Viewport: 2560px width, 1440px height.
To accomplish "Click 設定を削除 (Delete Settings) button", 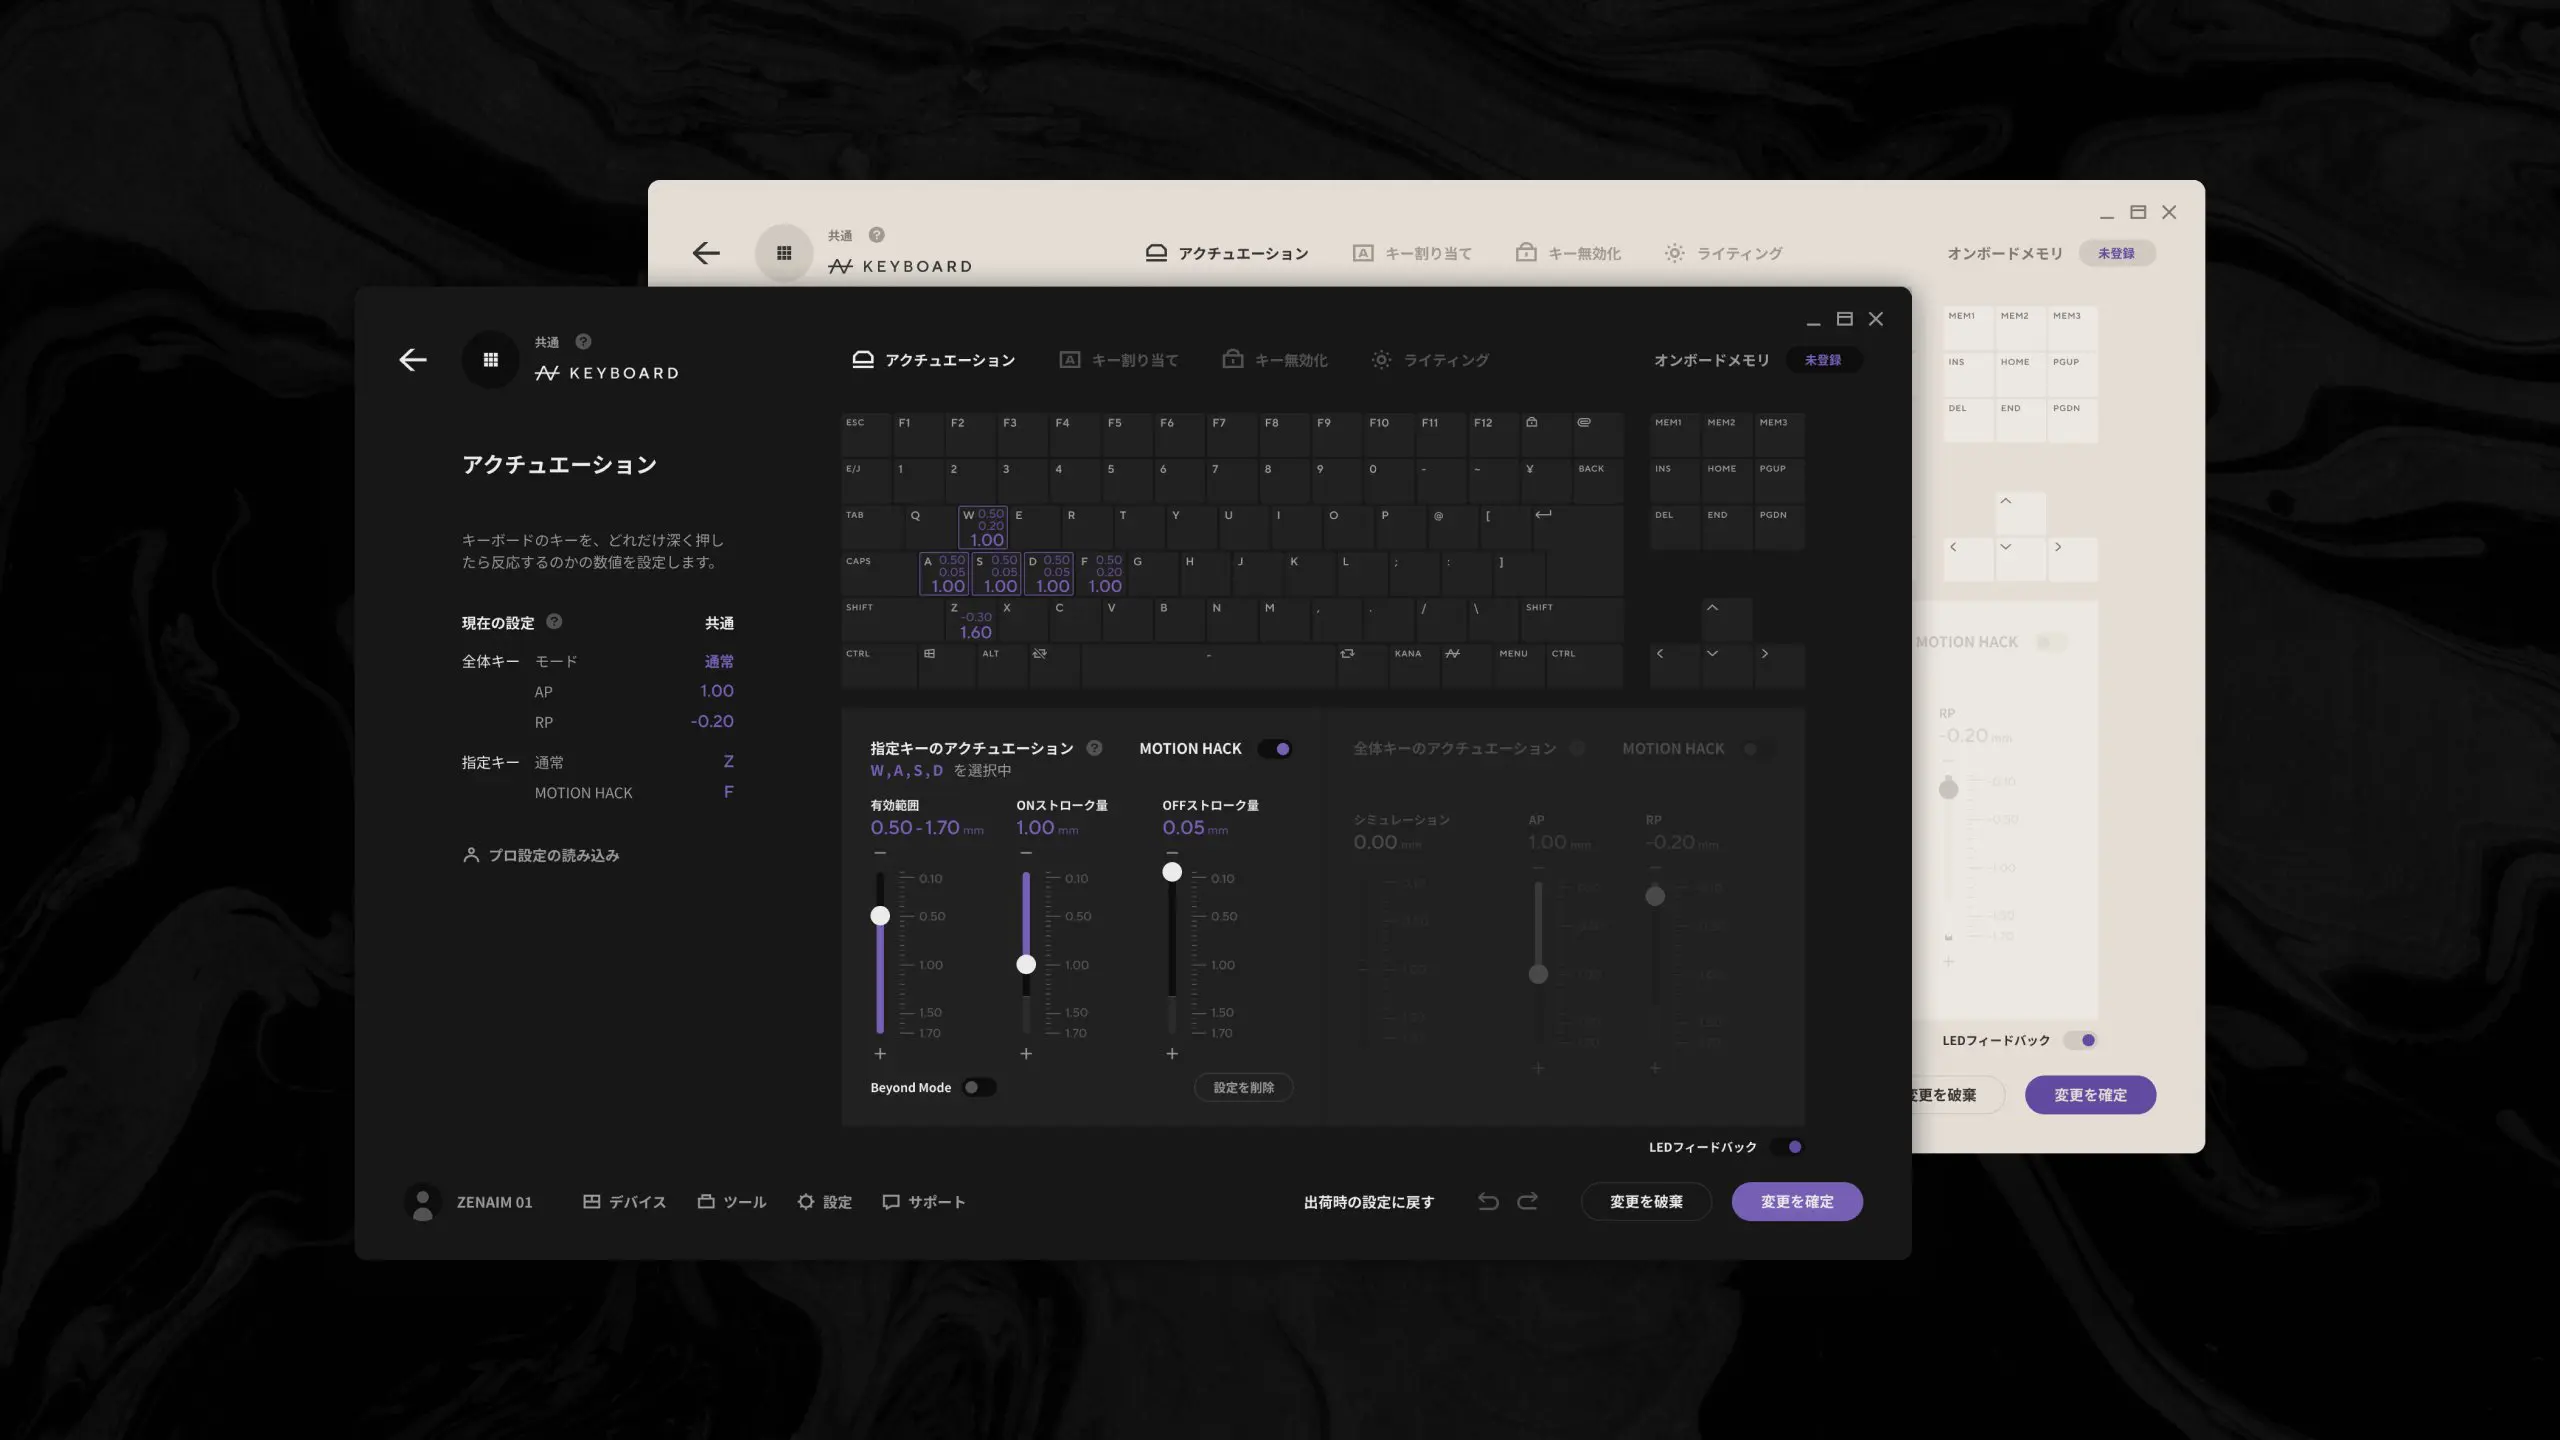I will (x=1241, y=1087).
